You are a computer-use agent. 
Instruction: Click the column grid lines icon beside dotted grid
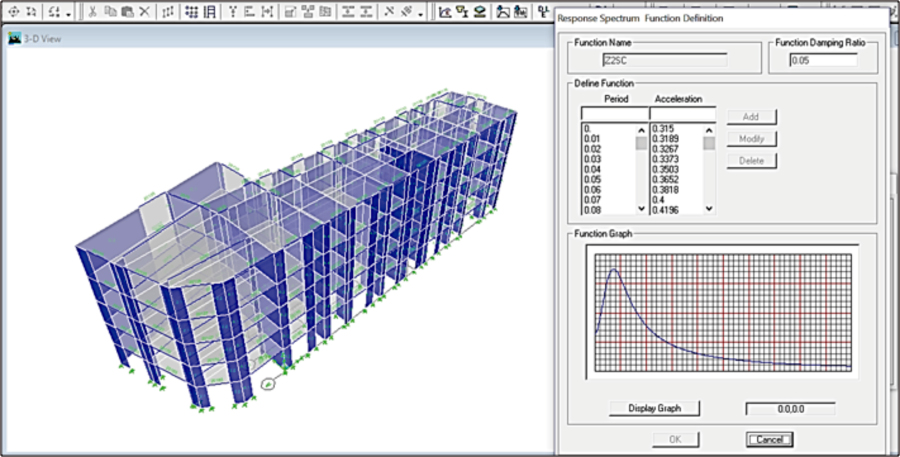click(x=210, y=11)
